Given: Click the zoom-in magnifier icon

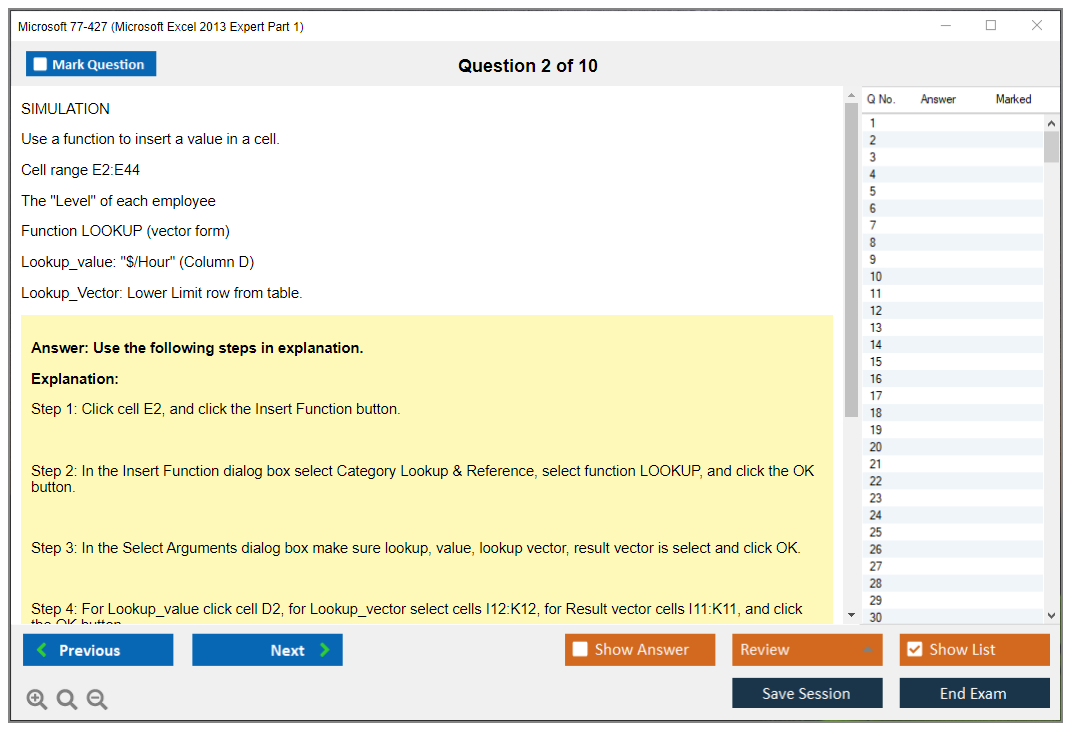Looking at the screenshot, I should (x=37, y=699).
